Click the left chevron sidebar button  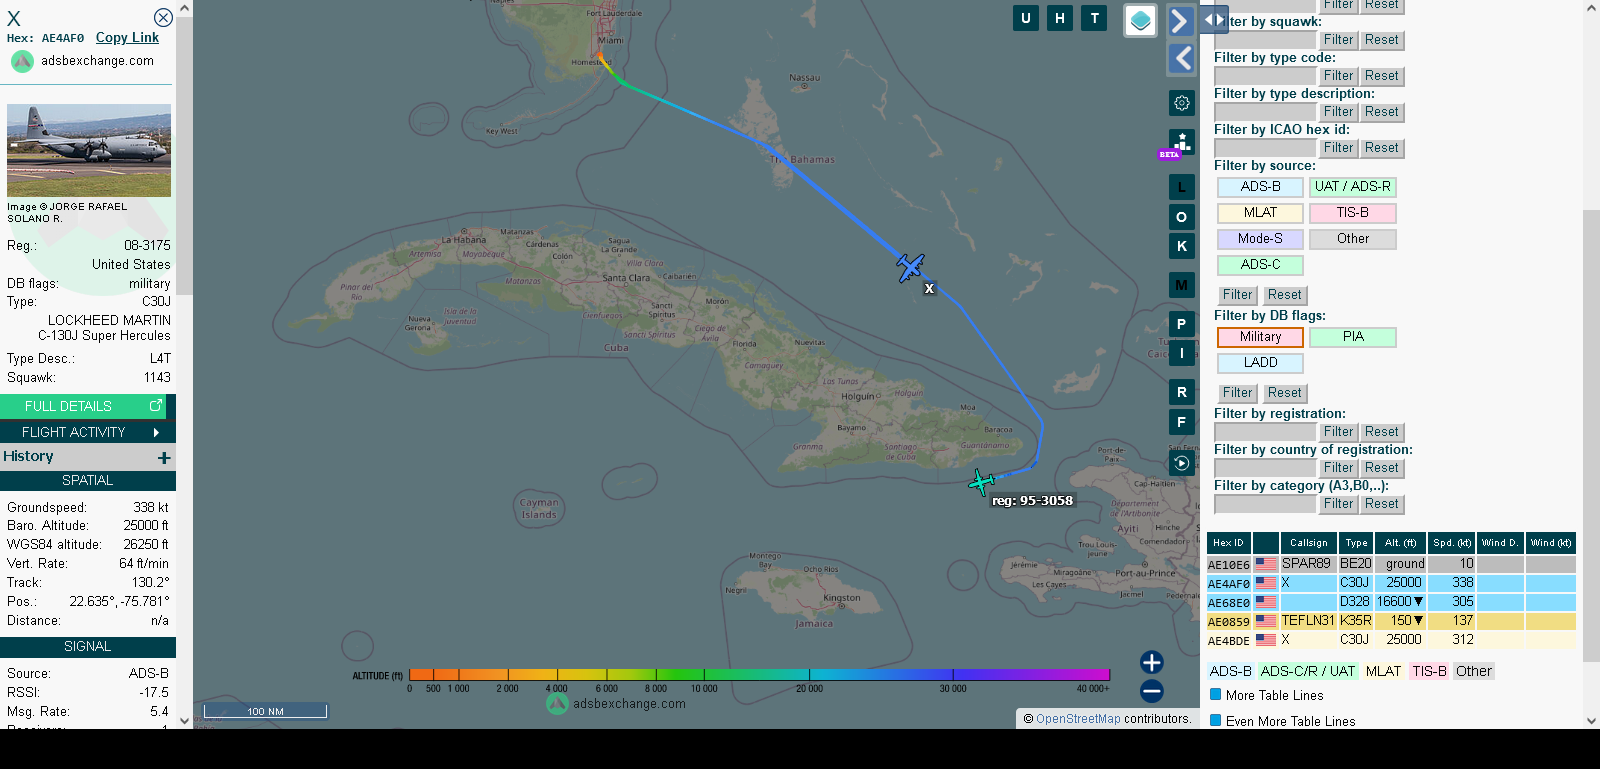point(1181,59)
